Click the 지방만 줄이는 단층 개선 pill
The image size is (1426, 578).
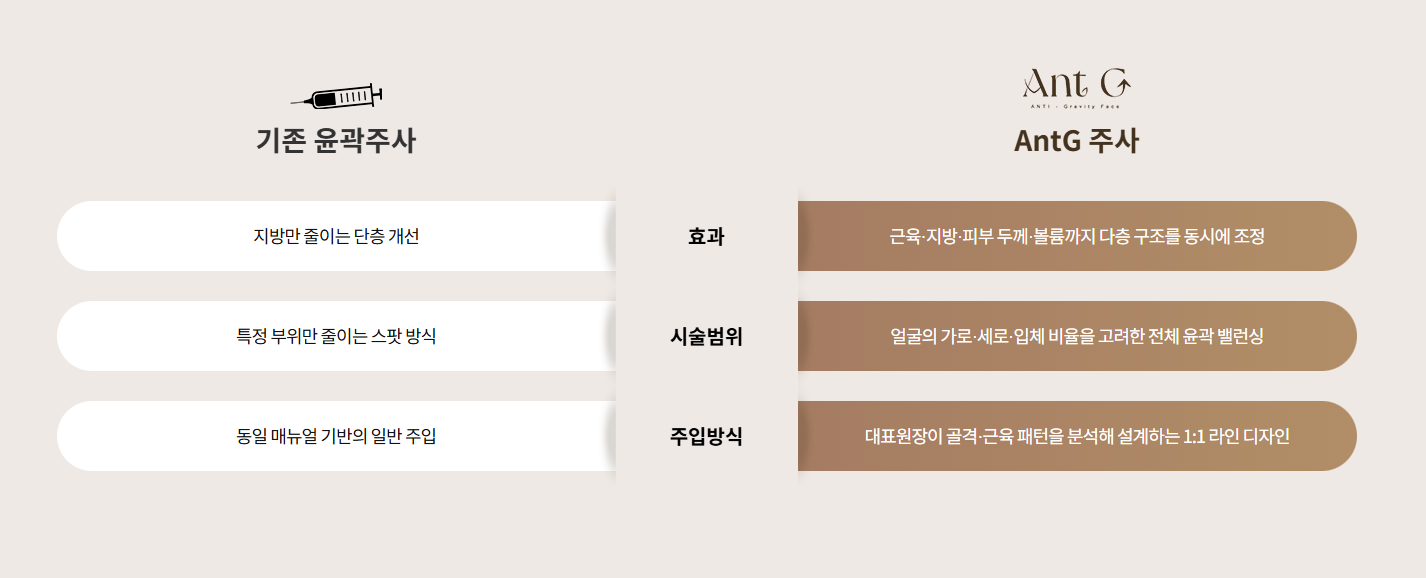click(x=336, y=236)
